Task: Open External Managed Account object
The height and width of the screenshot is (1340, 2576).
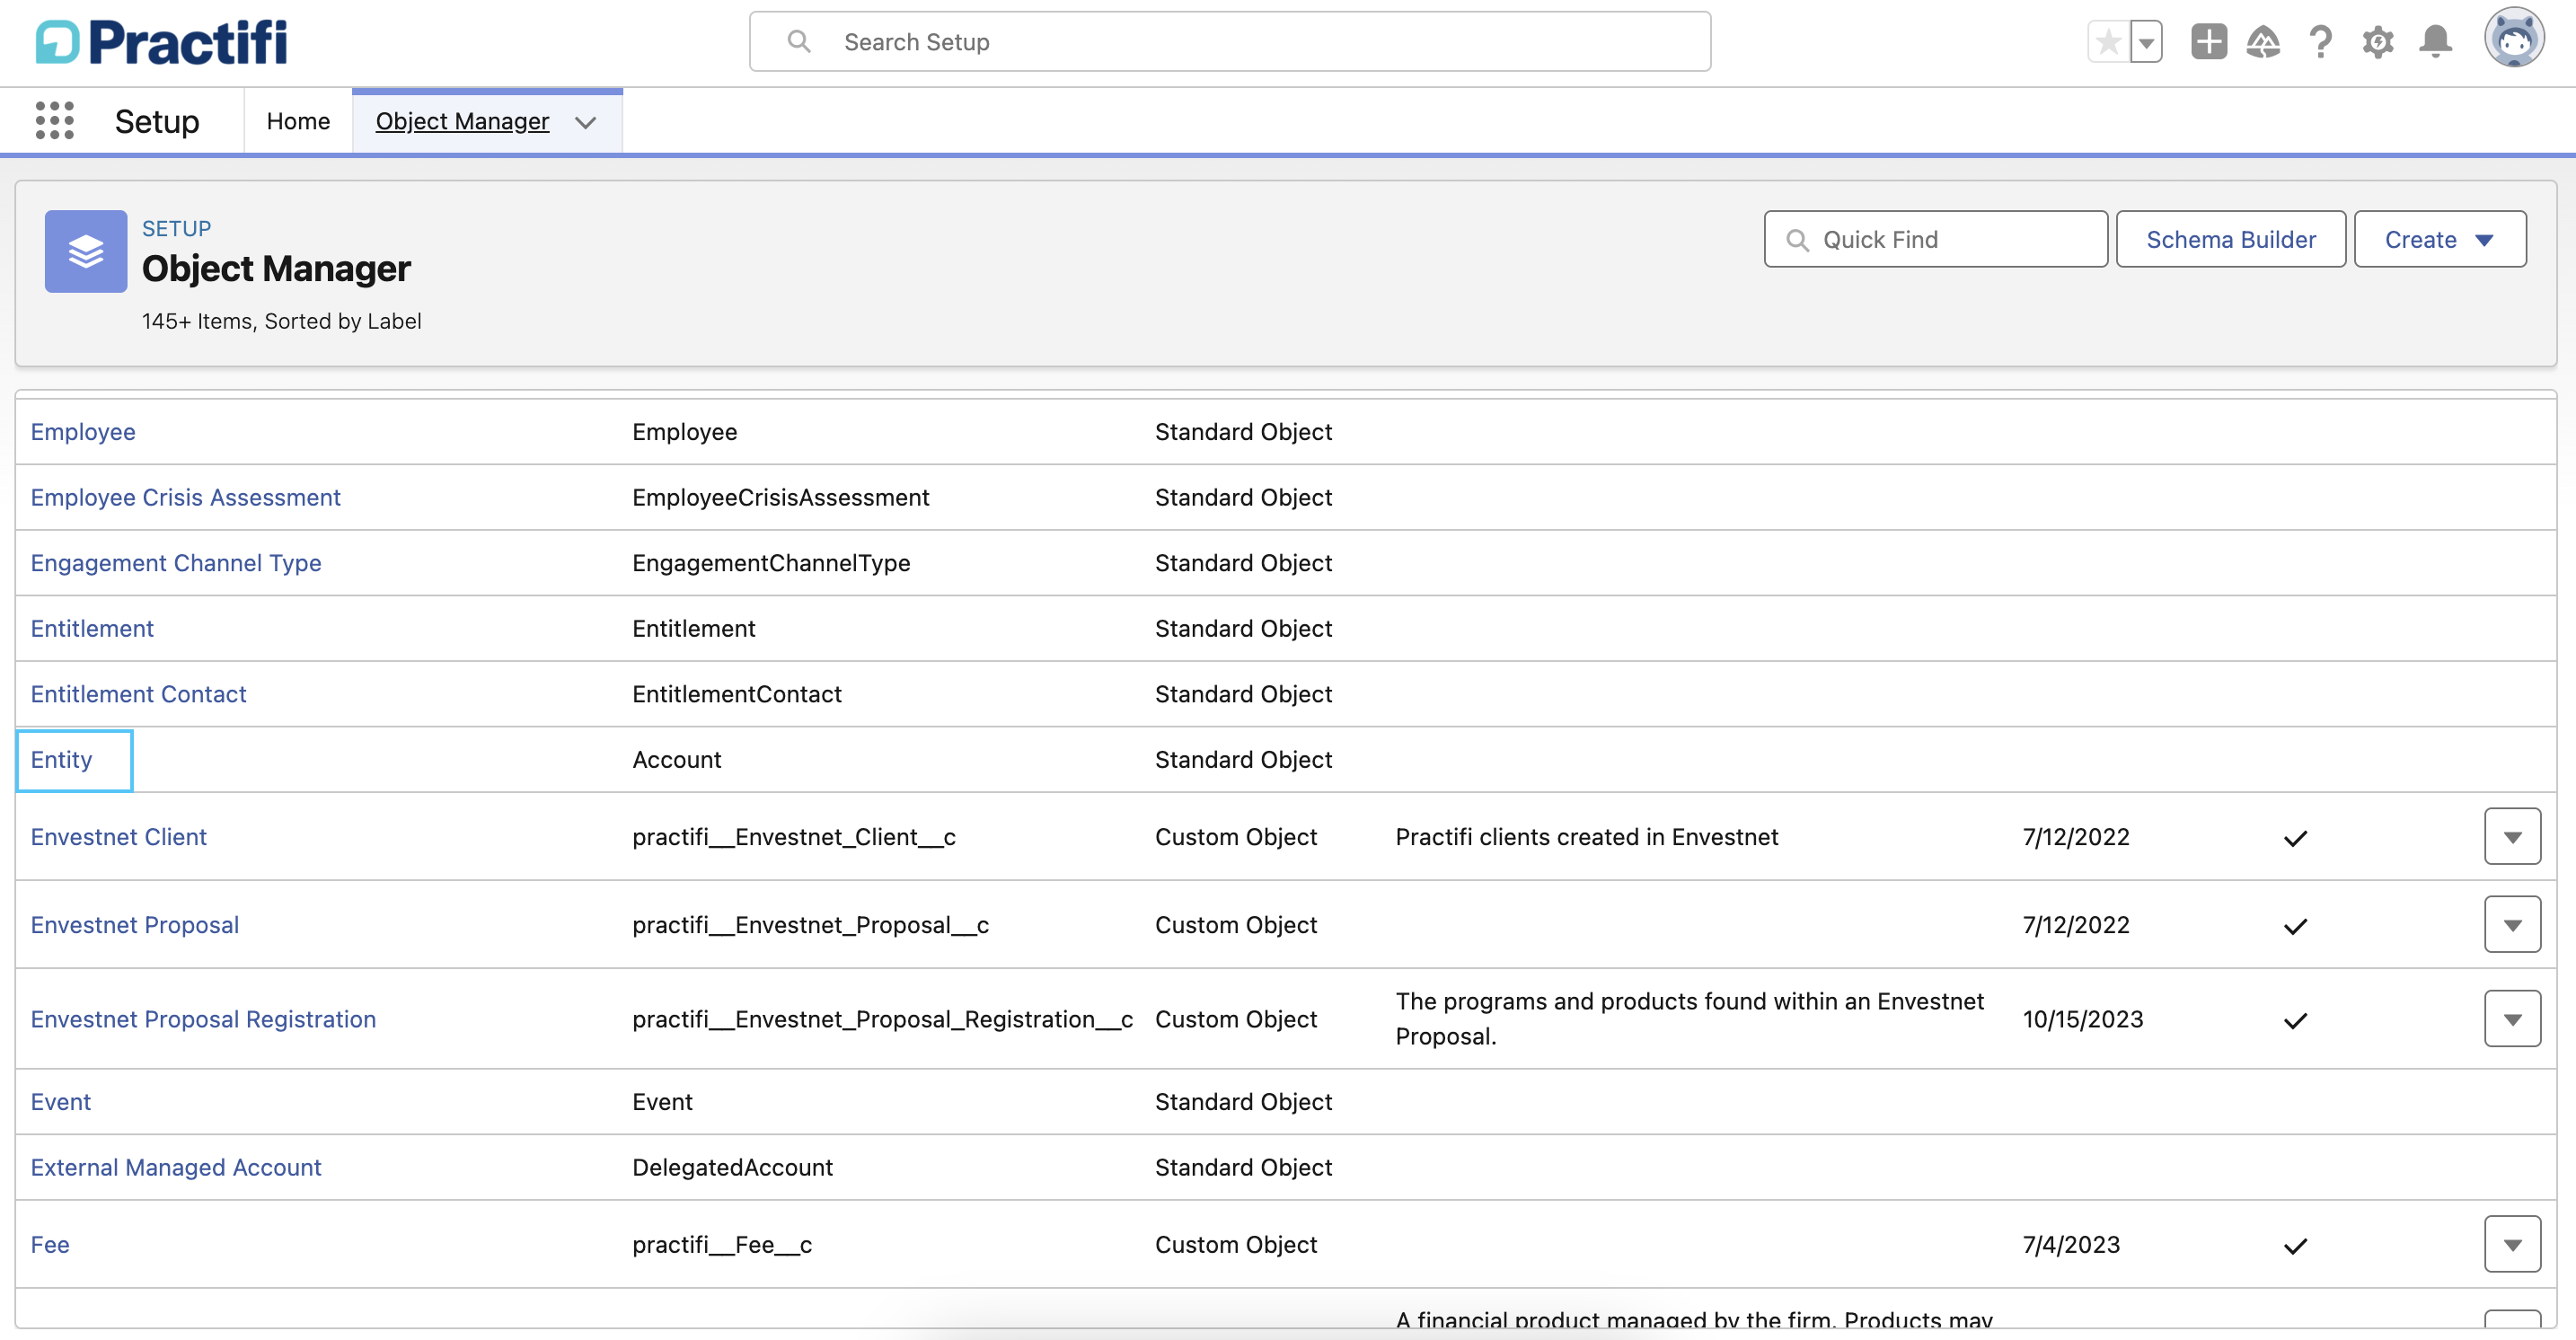Action: point(176,1167)
